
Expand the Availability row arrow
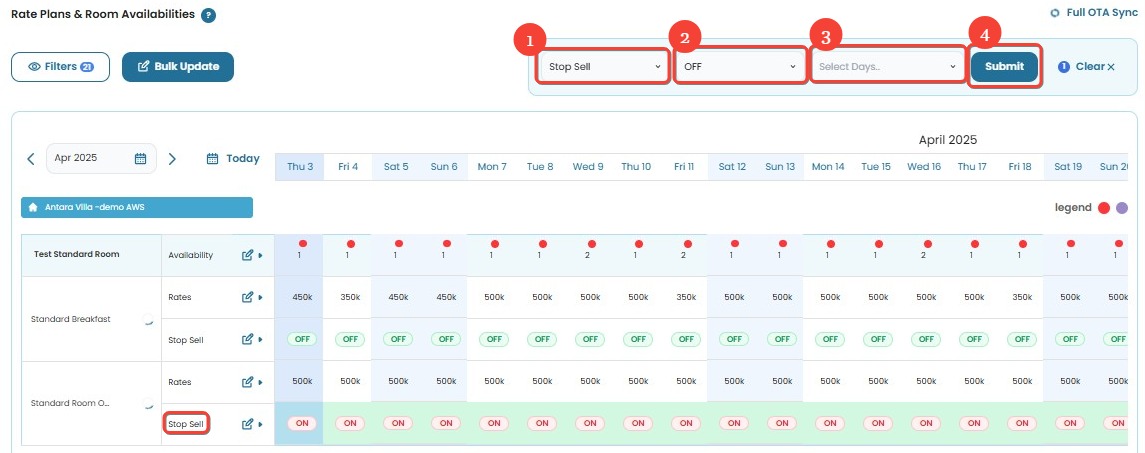click(x=261, y=256)
